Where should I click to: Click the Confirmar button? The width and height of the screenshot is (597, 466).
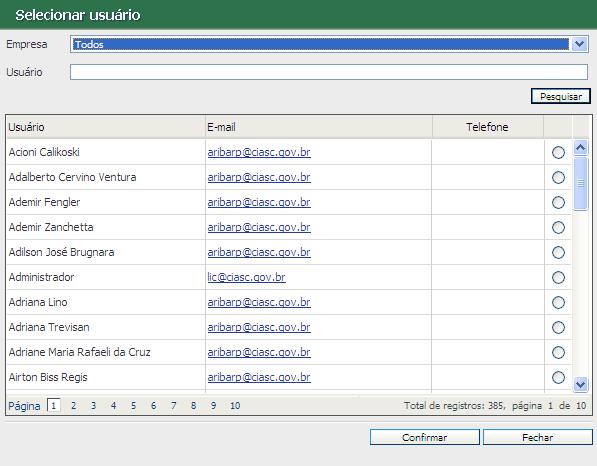coord(425,437)
